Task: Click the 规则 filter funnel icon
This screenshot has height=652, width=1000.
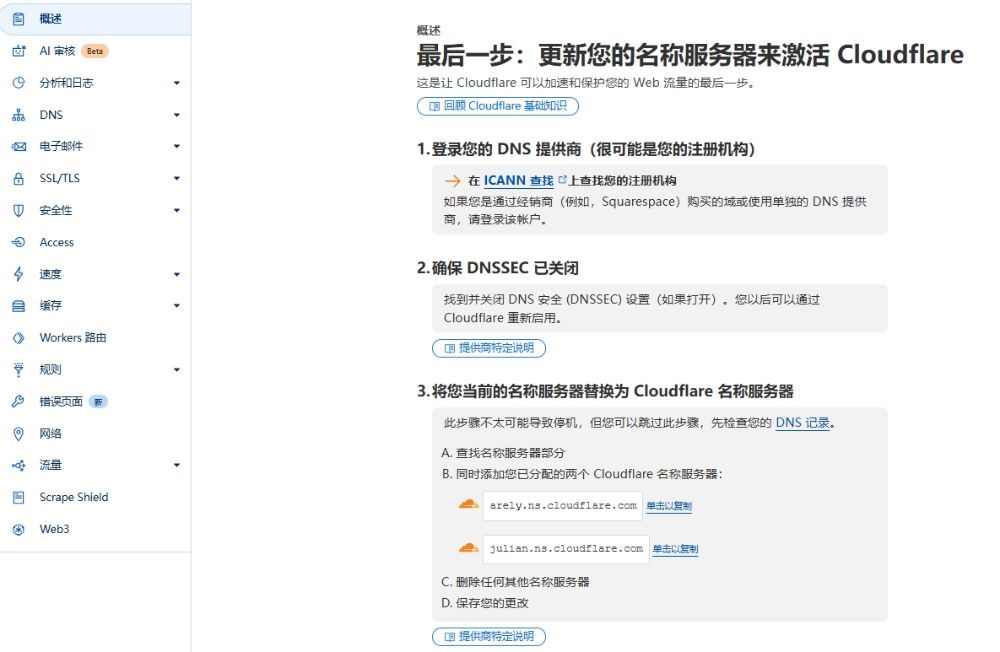Action: (18, 369)
